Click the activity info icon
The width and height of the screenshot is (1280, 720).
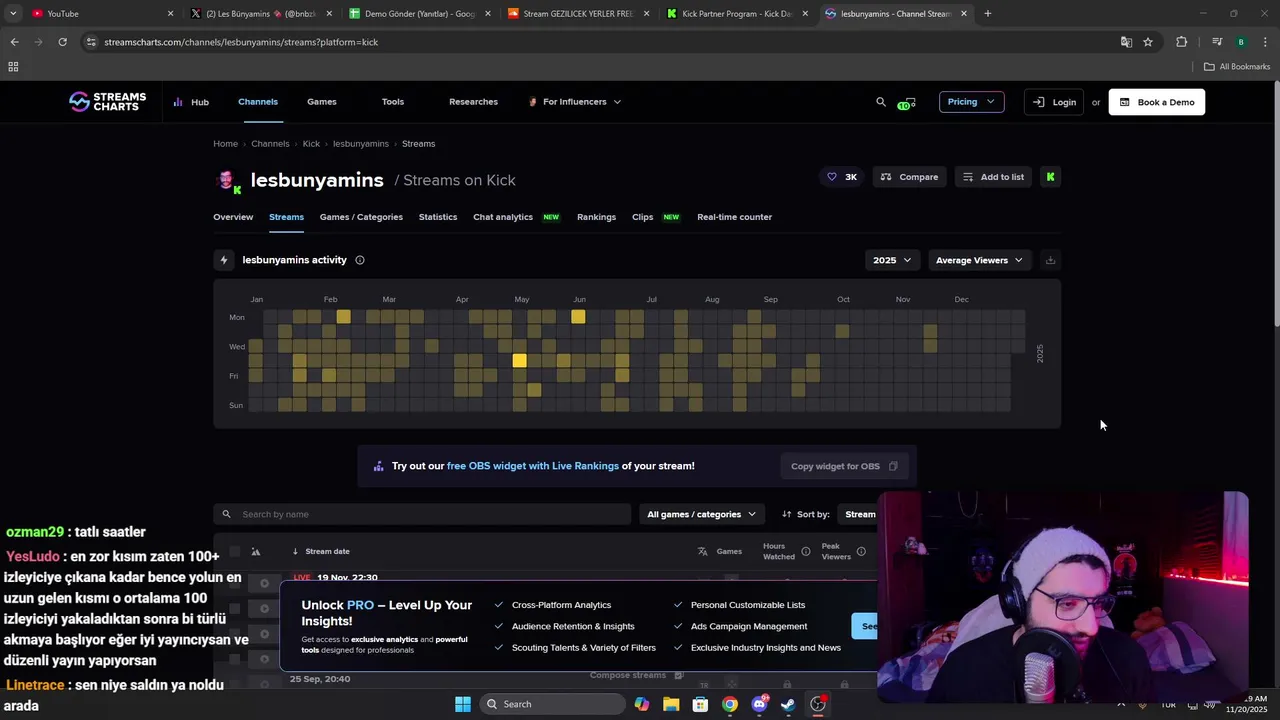coord(360,260)
